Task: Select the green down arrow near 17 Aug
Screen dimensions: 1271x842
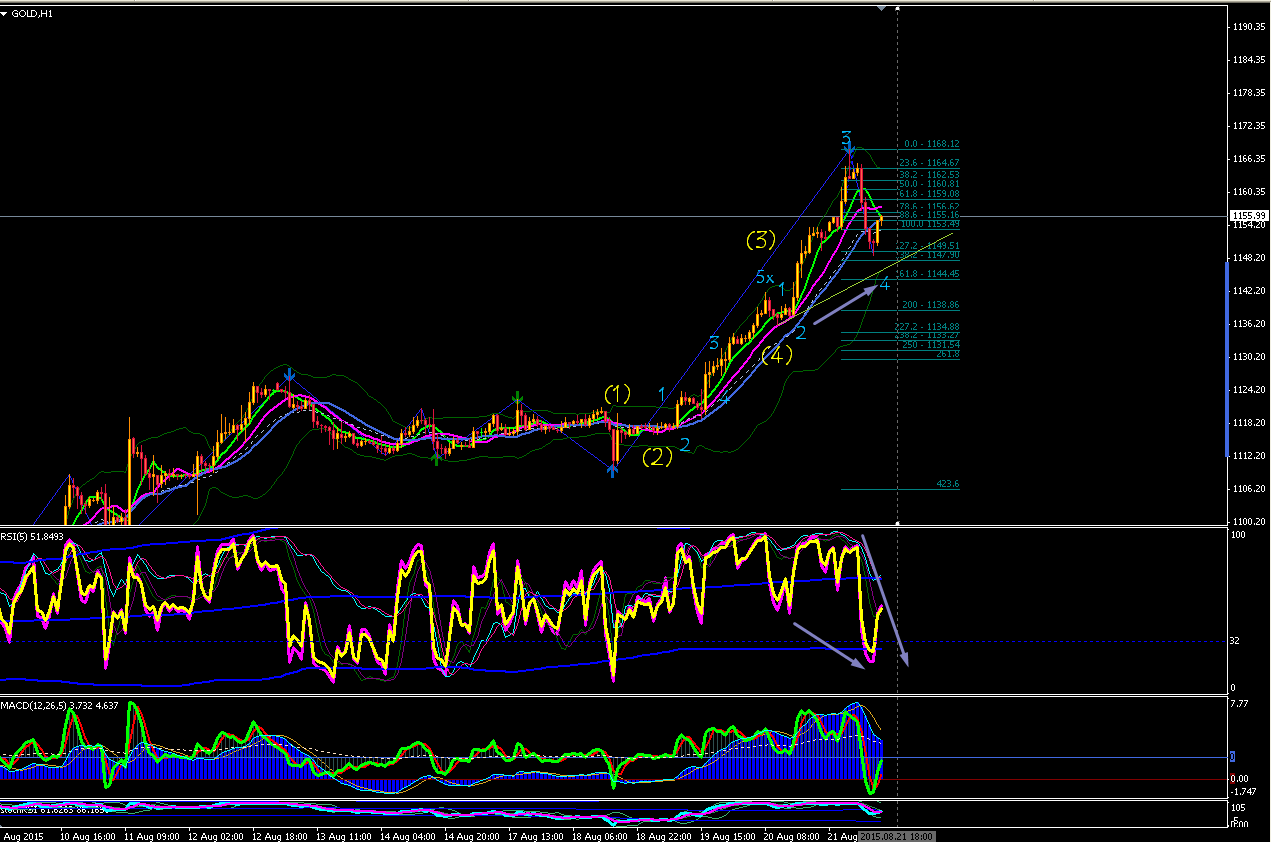Action: pyautogui.click(x=517, y=399)
